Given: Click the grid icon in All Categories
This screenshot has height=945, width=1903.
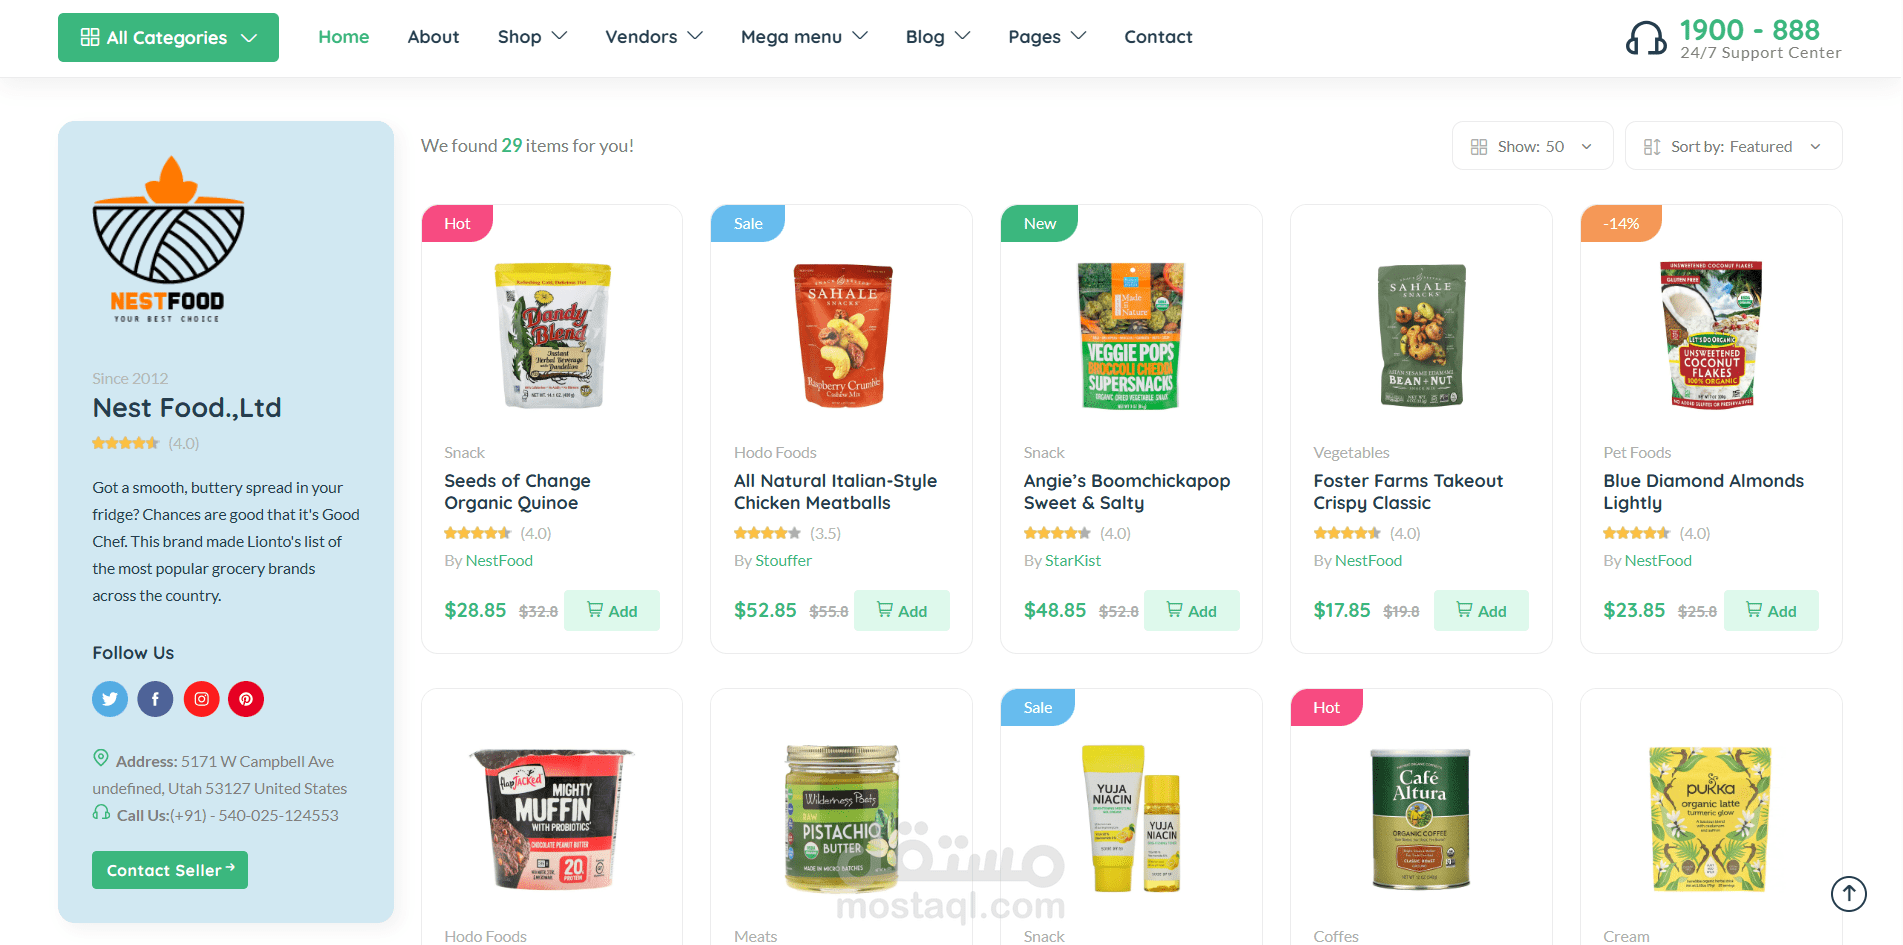Looking at the screenshot, I should pyautogui.click(x=90, y=37).
